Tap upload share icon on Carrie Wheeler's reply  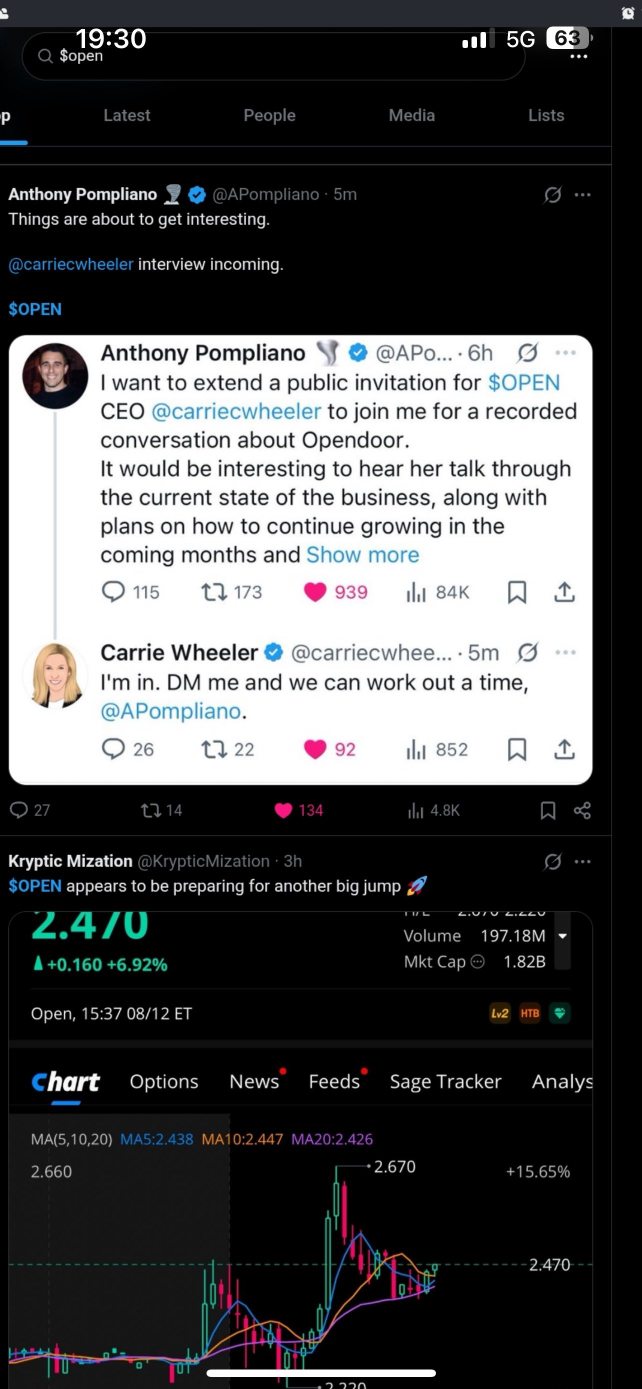tap(564, 749)
